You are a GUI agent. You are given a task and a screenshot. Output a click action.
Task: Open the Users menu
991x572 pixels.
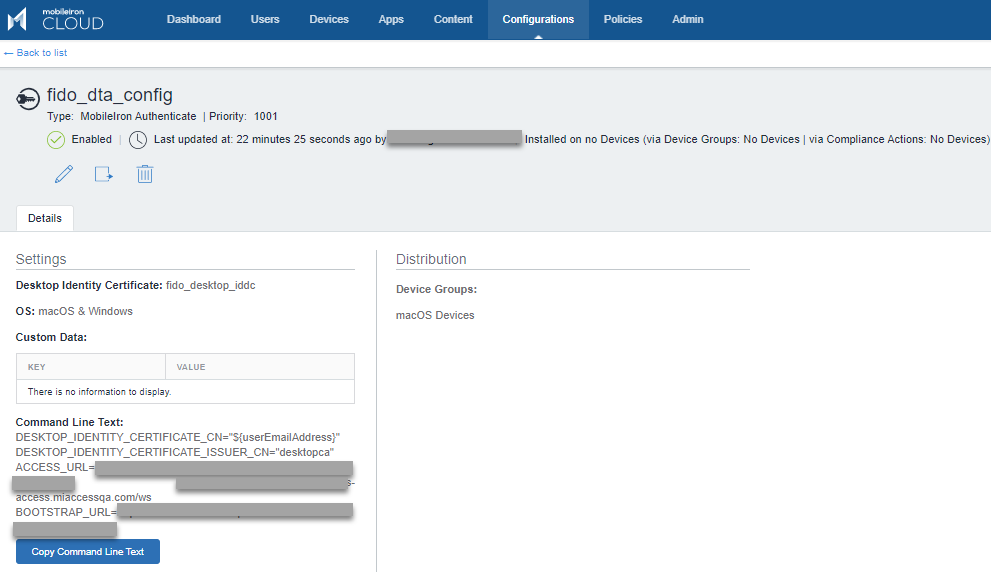(x=265, y=20)
